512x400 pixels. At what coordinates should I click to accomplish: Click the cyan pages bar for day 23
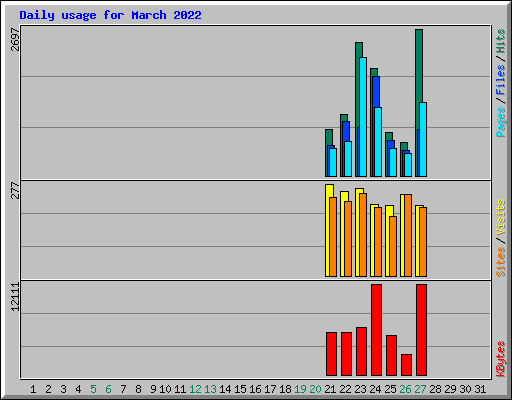tap(363, 117)
